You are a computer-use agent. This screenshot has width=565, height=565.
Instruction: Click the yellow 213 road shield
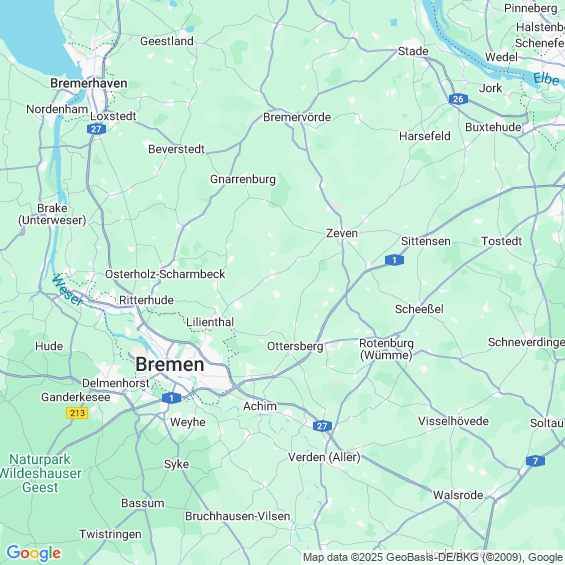(77, 413)
